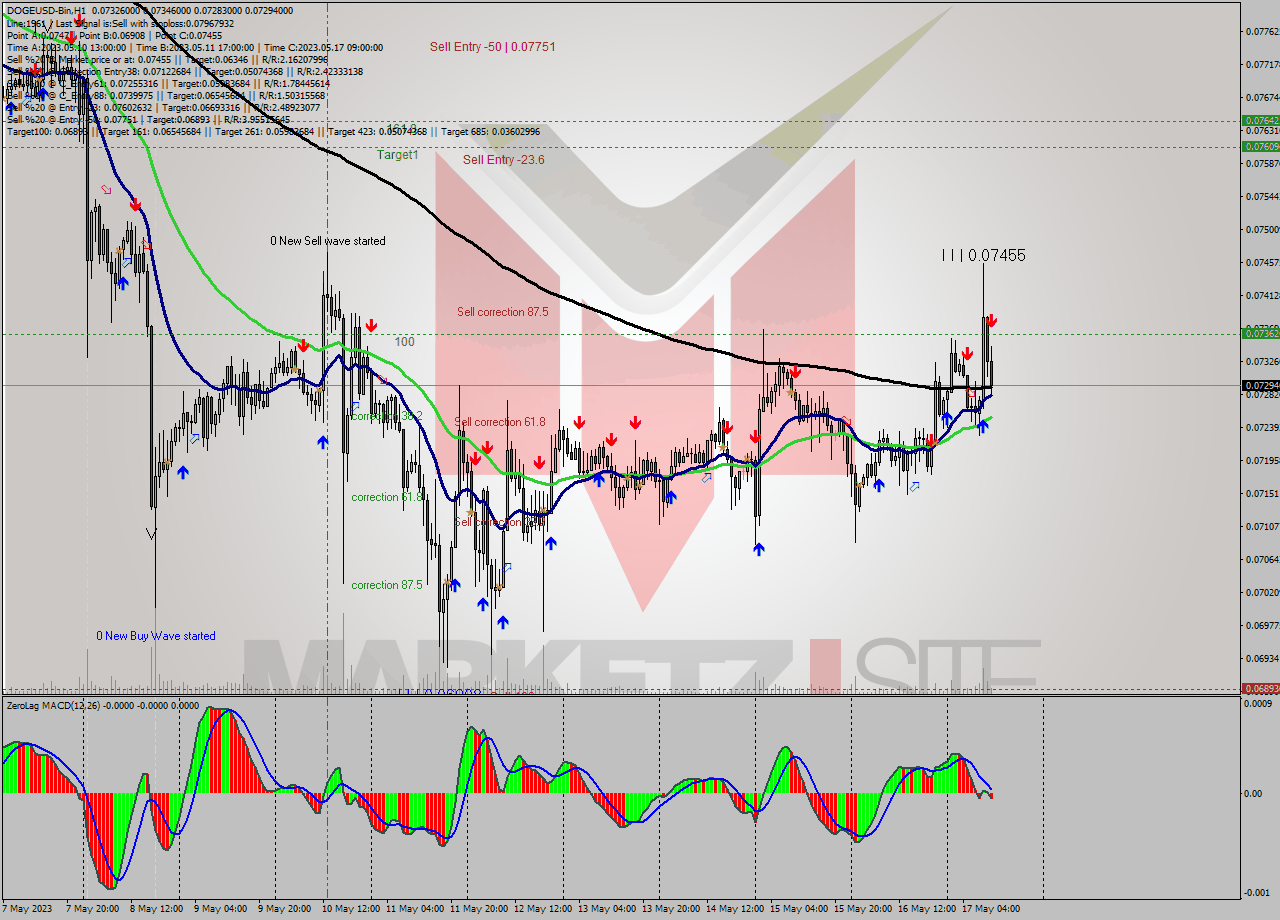Click the 'Sell Entry -50 | 0.07751' label
The height and width of the screenshot is (920, 1280).
pos(493,47)
